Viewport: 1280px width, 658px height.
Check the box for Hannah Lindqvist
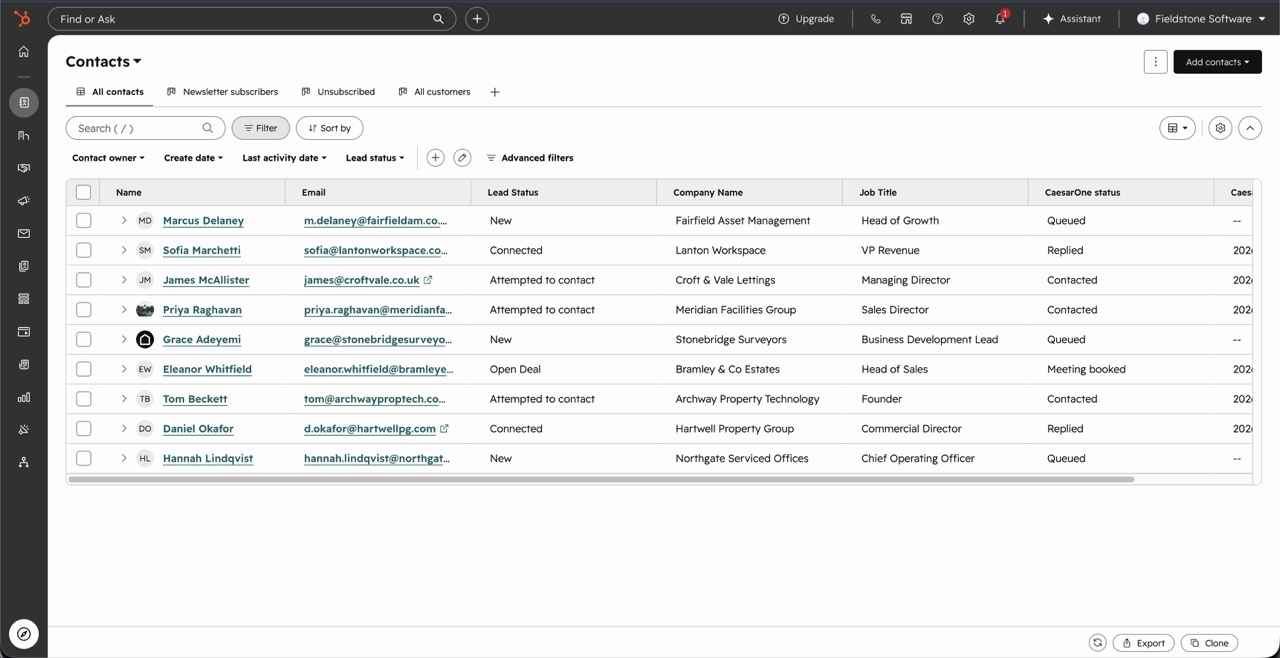point(84,458)
